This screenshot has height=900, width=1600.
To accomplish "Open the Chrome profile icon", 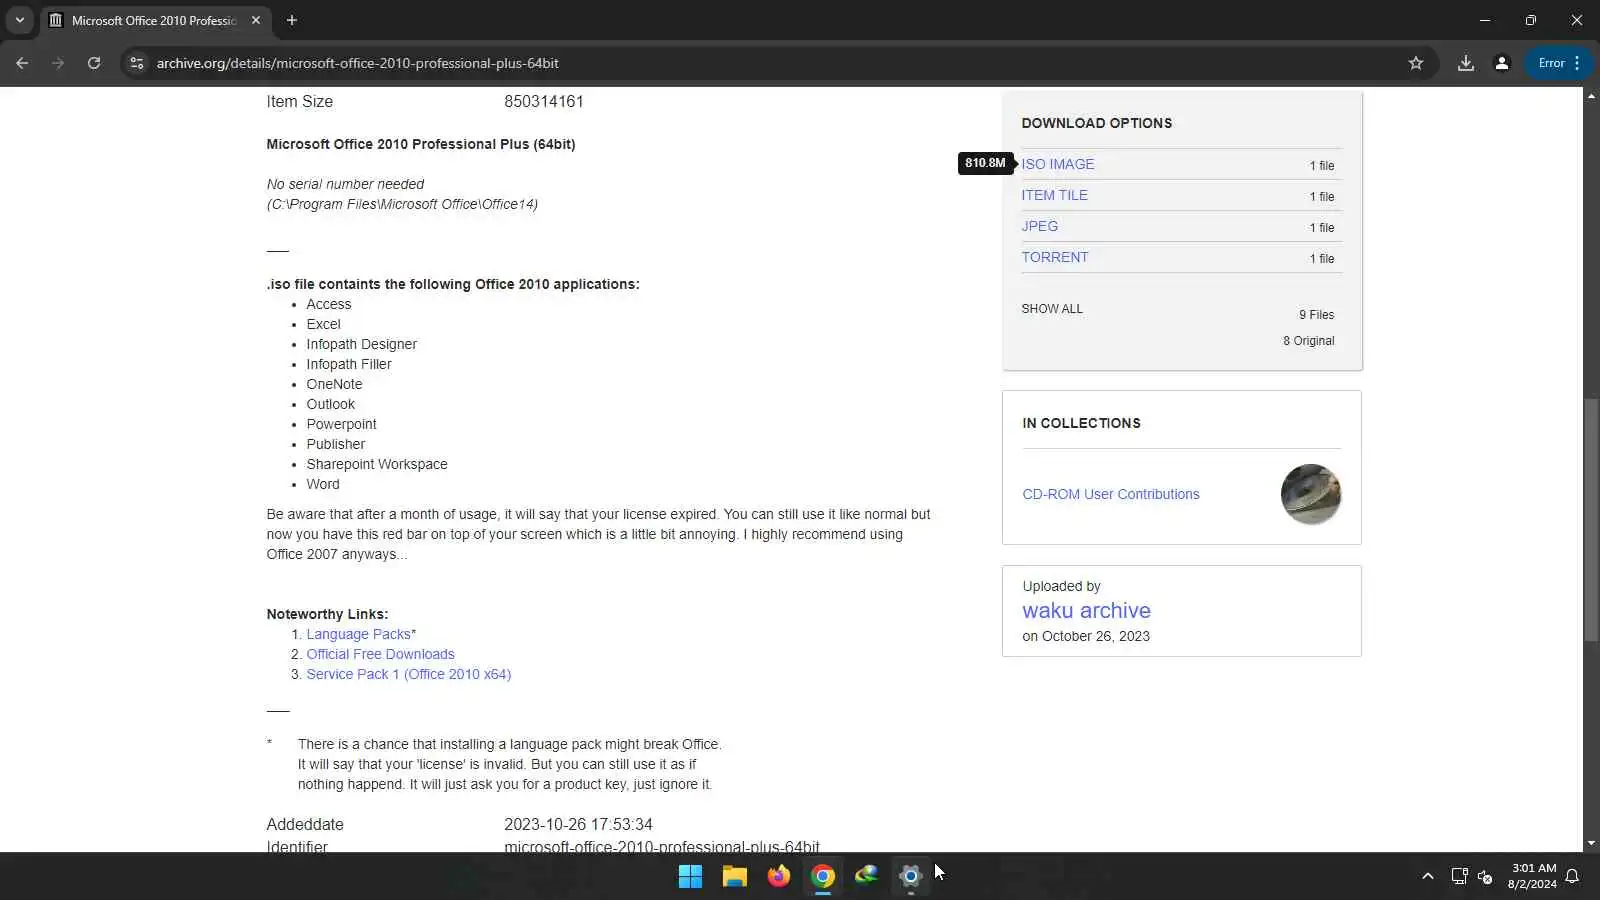I will click(x=1502, y=63).
